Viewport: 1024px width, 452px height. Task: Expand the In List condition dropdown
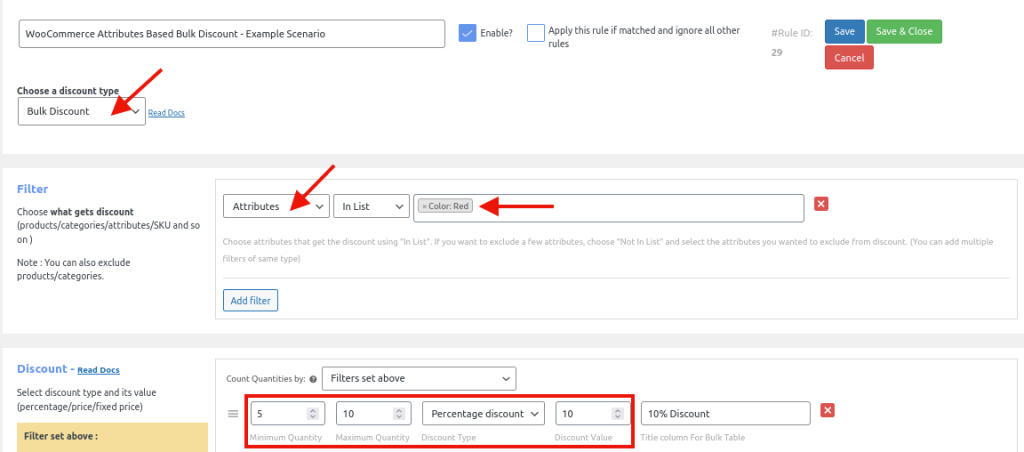click(371, 206)
